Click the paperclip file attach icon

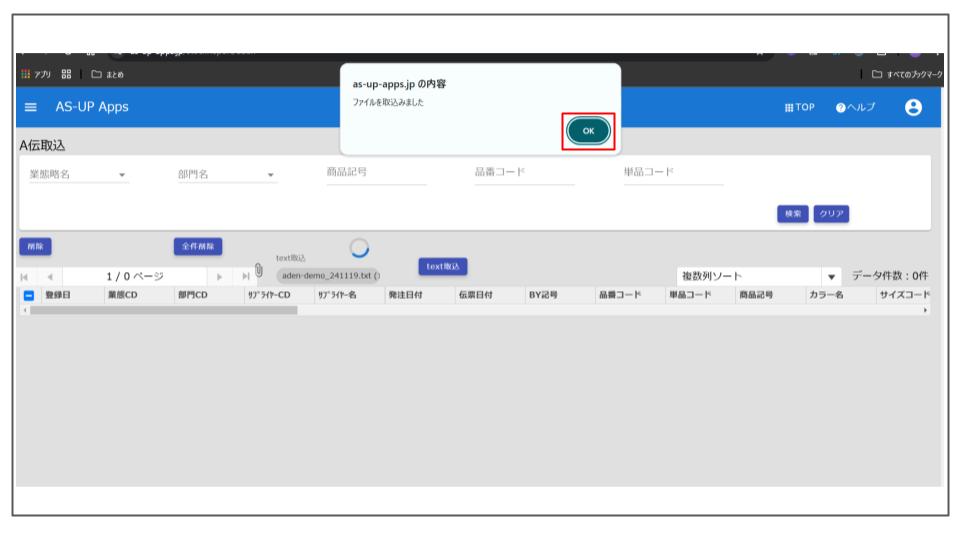pos(257,270)
